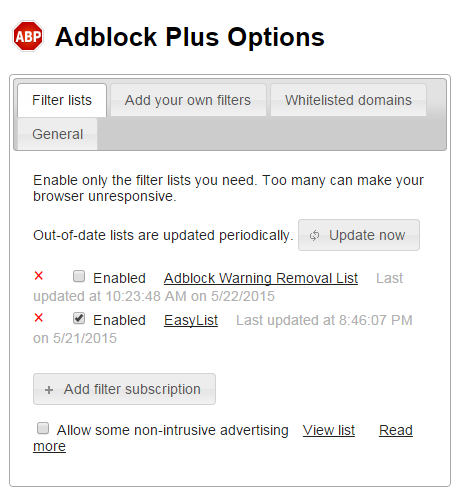The width and height of the screenshot is (459, 496).
Task: Click the ABP stop-sign logo
Action: click(28, 36)
